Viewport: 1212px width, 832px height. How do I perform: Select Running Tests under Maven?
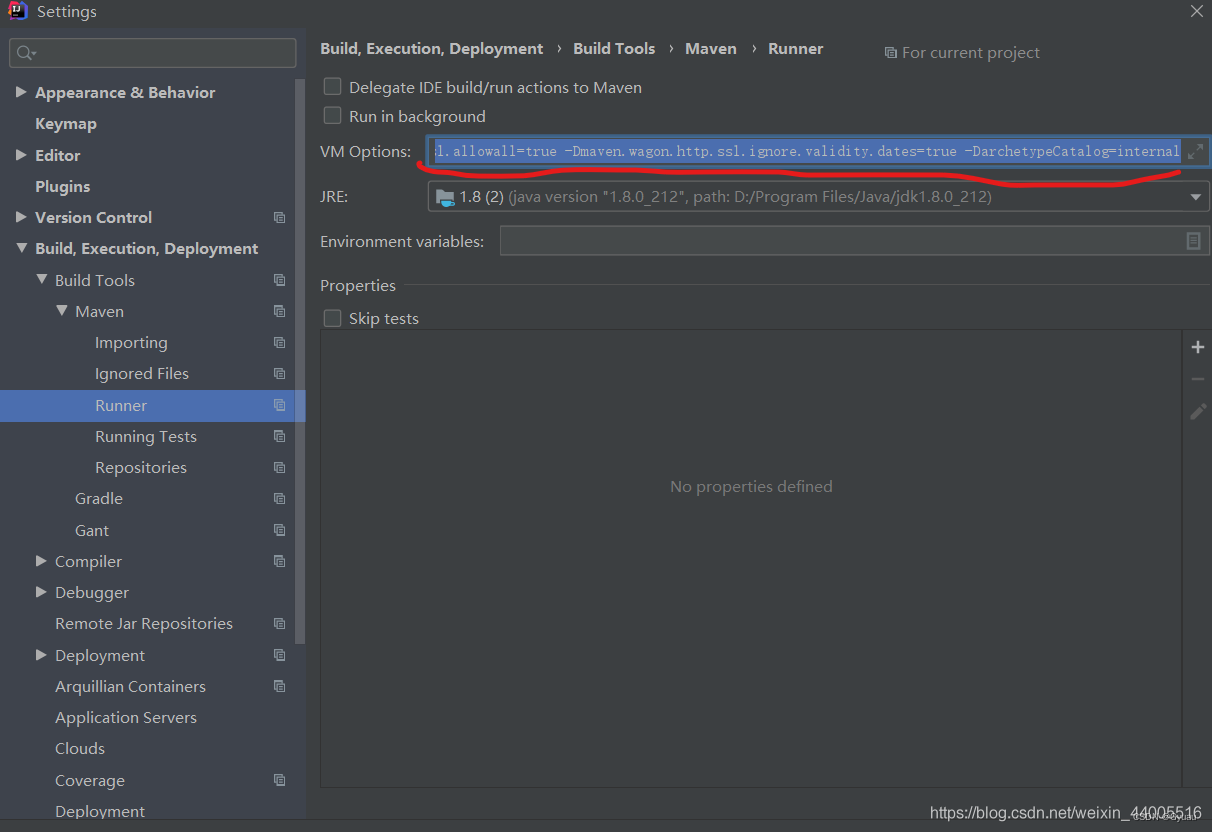146,436
